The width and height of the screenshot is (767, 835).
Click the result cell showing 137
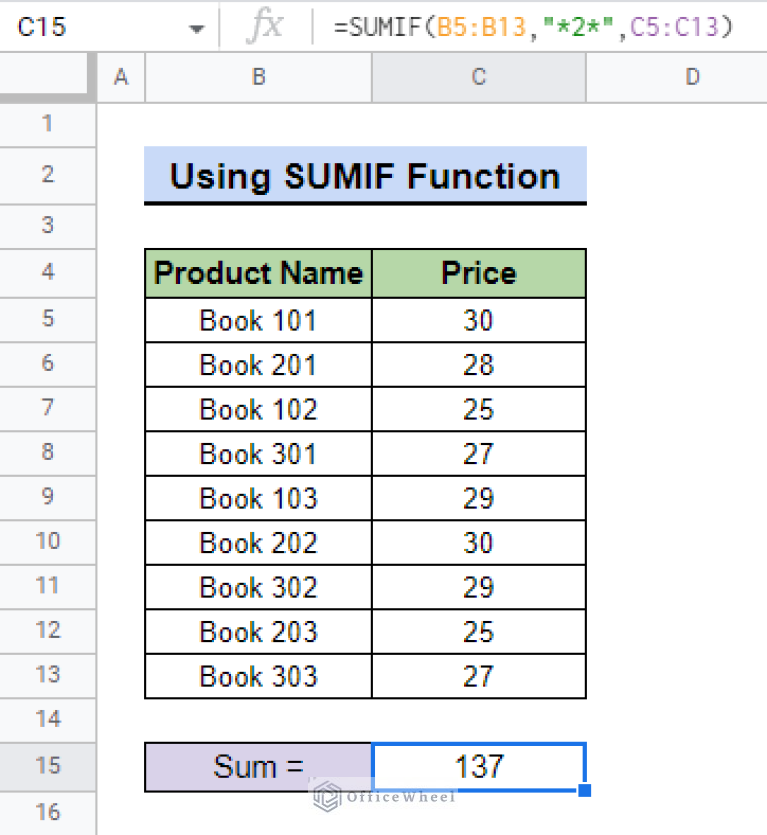pyautogui.click(x=479, y=767)
